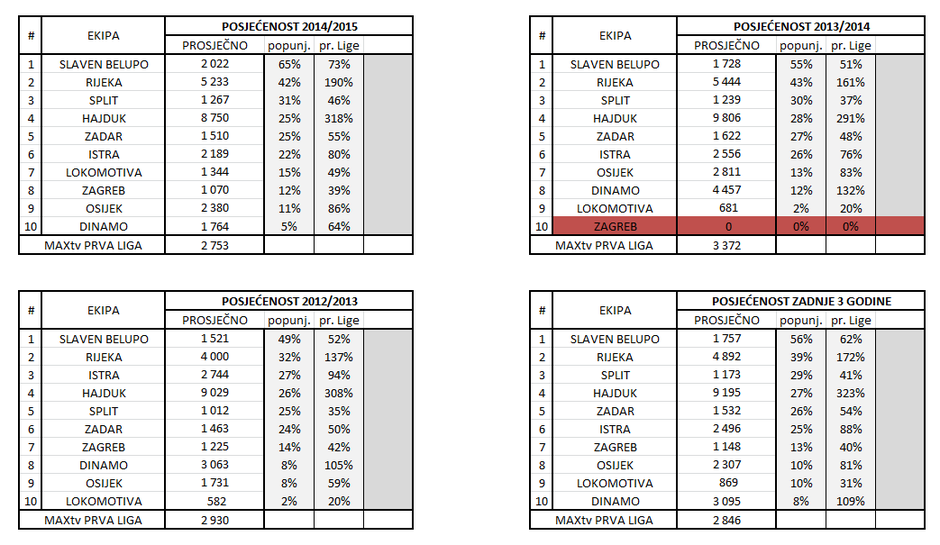
Task: Select the POSJEĆENOST 2013/2014 table header
Action: coord(800,26)
